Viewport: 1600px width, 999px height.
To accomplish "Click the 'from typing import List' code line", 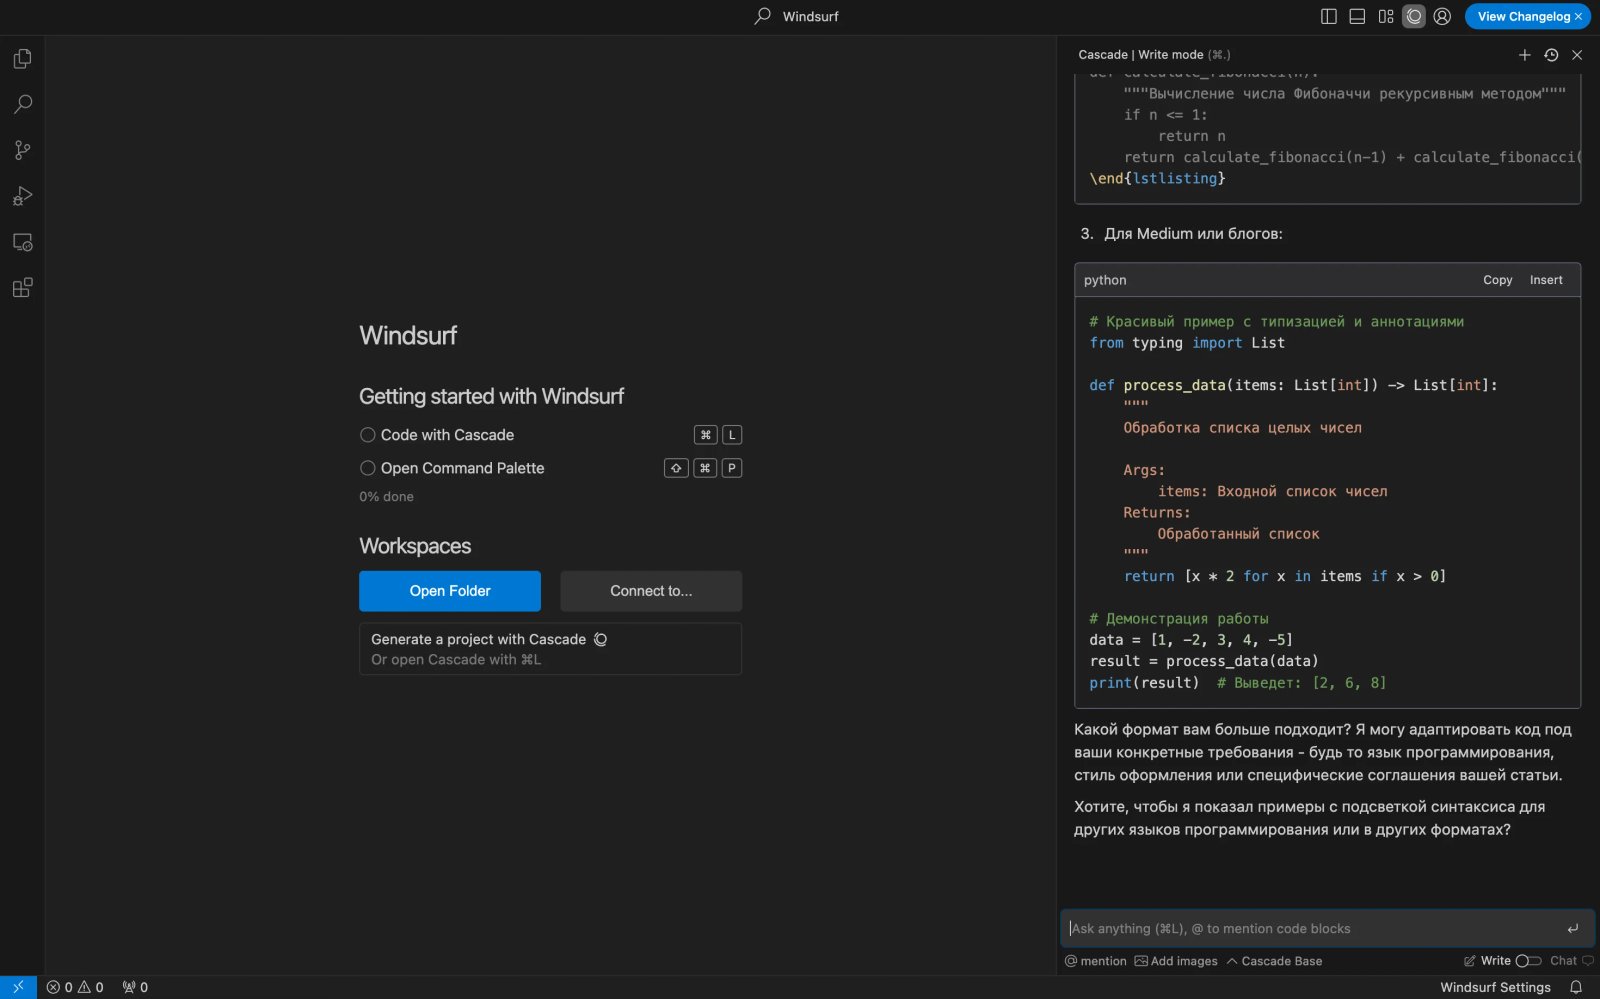I will pos(1187,343).
